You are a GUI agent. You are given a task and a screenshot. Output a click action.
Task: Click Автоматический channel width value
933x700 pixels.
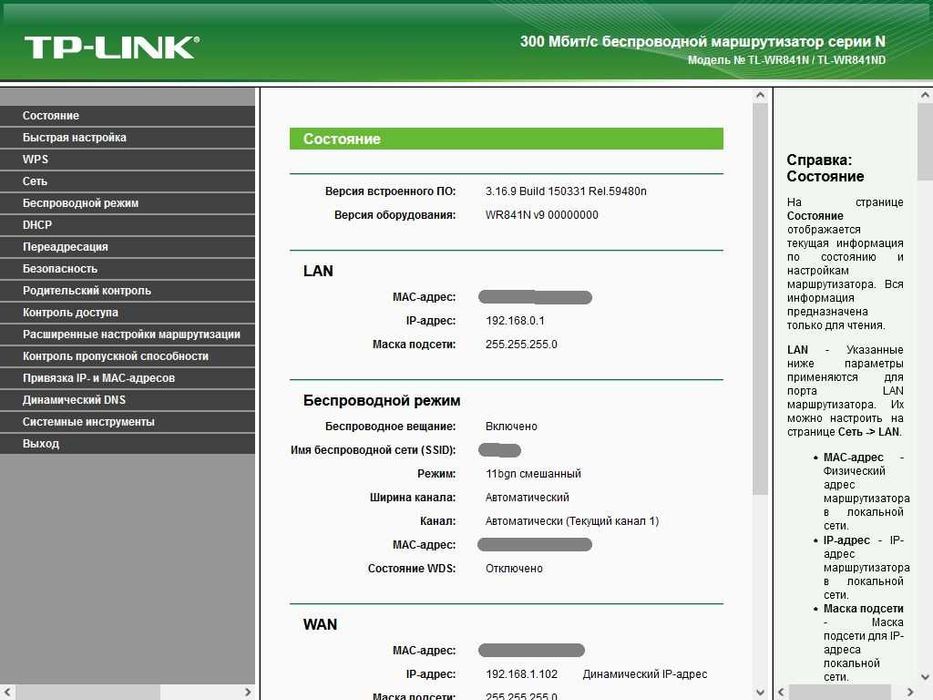(x=527, y=497)
